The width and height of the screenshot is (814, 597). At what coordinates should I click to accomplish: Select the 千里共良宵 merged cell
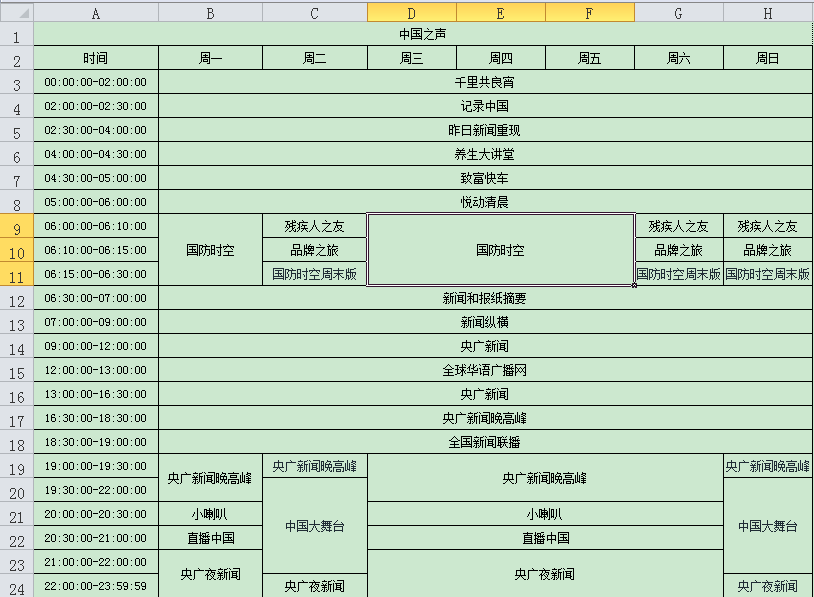[x=485, y=82]
